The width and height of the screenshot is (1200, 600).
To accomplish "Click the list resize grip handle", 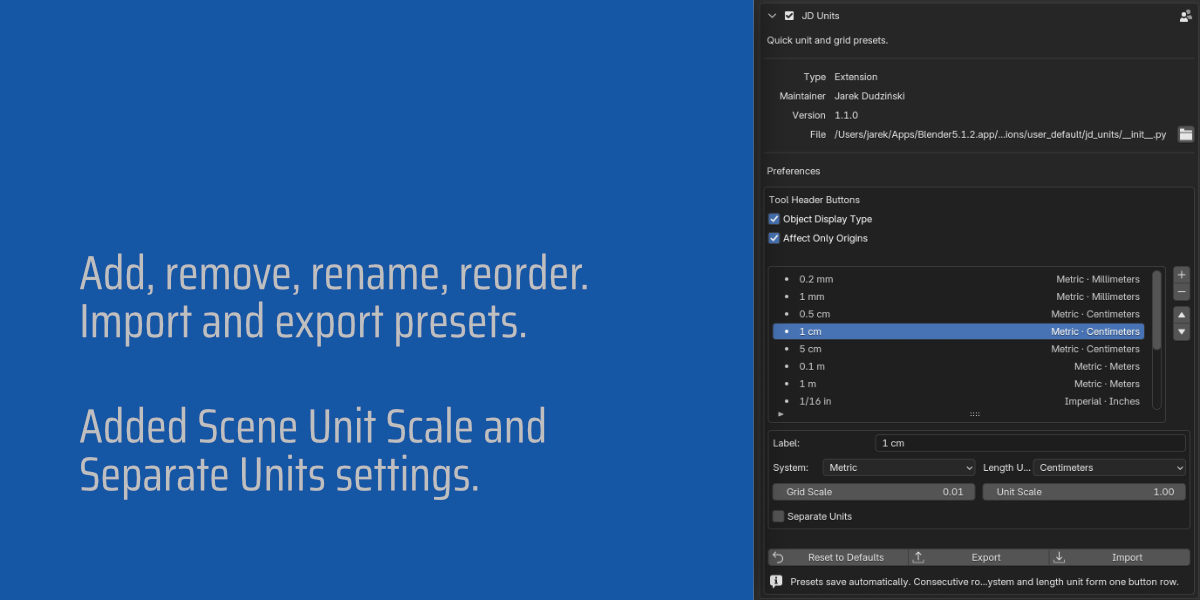I will (x=975, y=413).
